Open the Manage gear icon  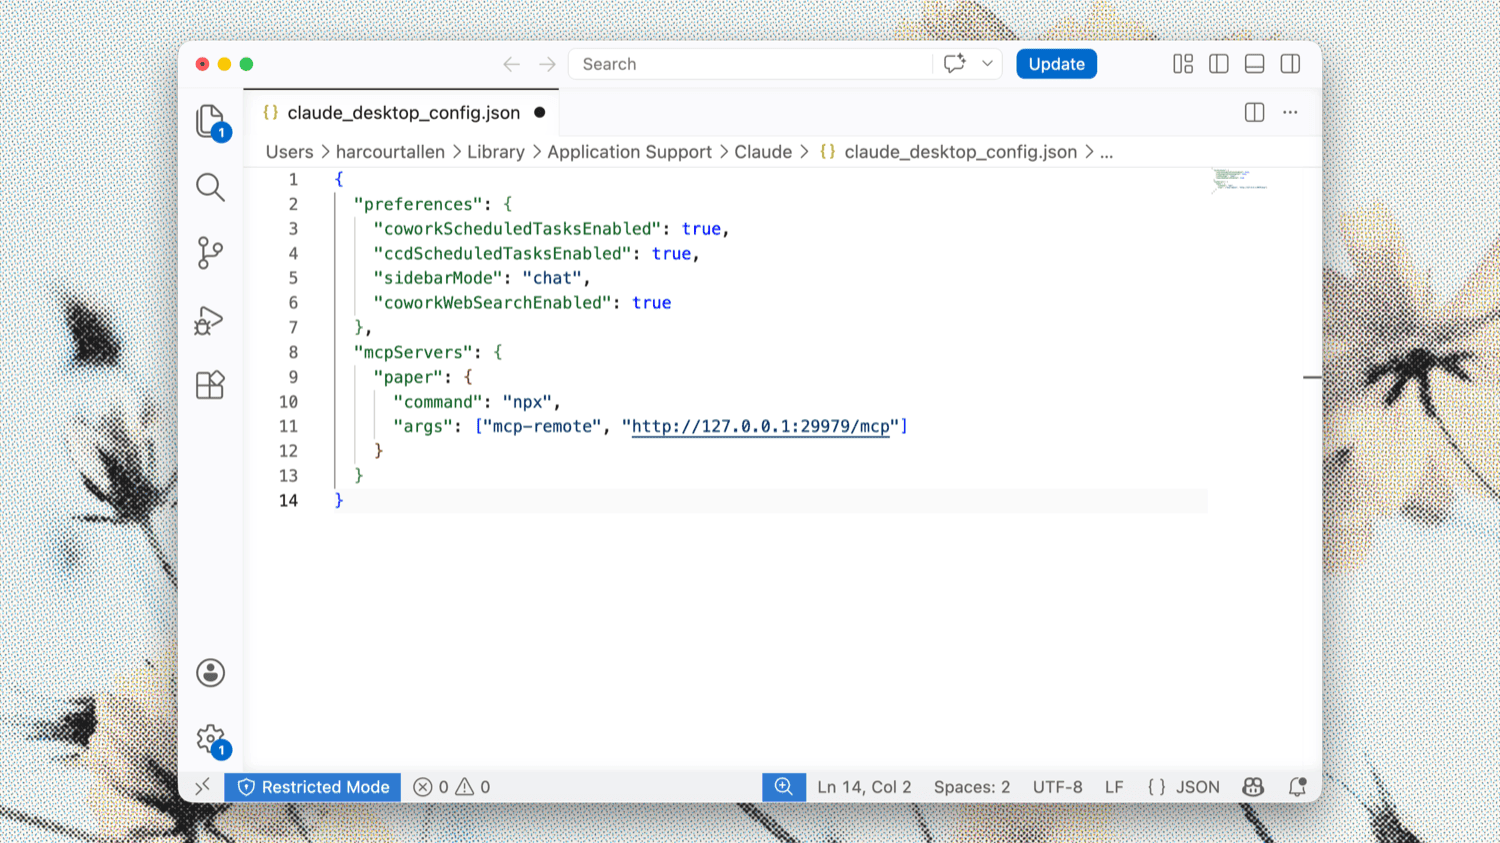(212, 741)
